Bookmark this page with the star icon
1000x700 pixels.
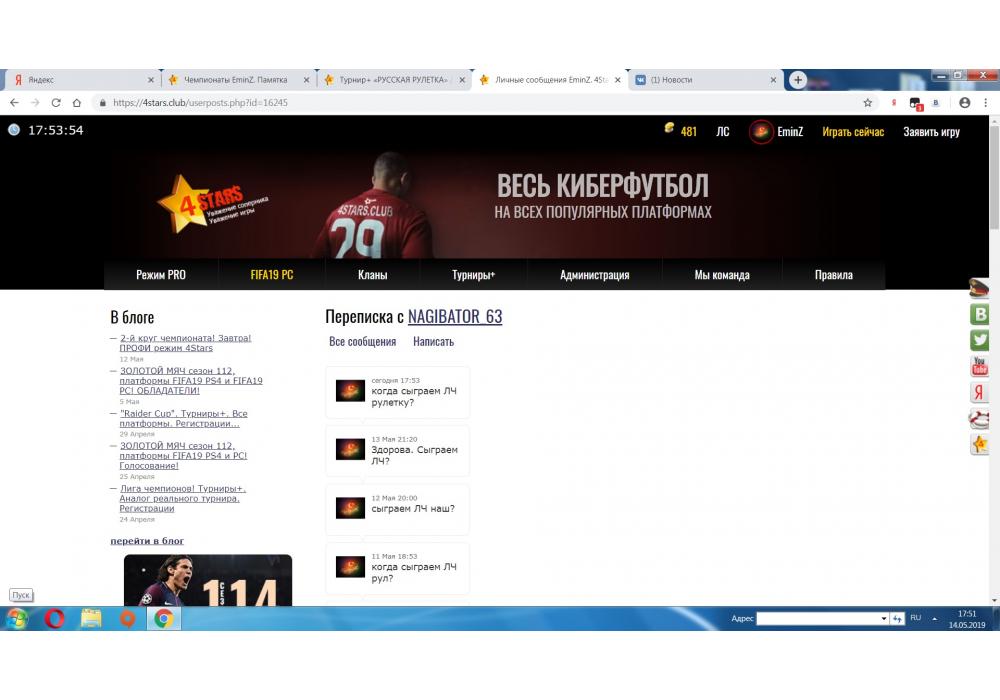[x=868, y=103]
